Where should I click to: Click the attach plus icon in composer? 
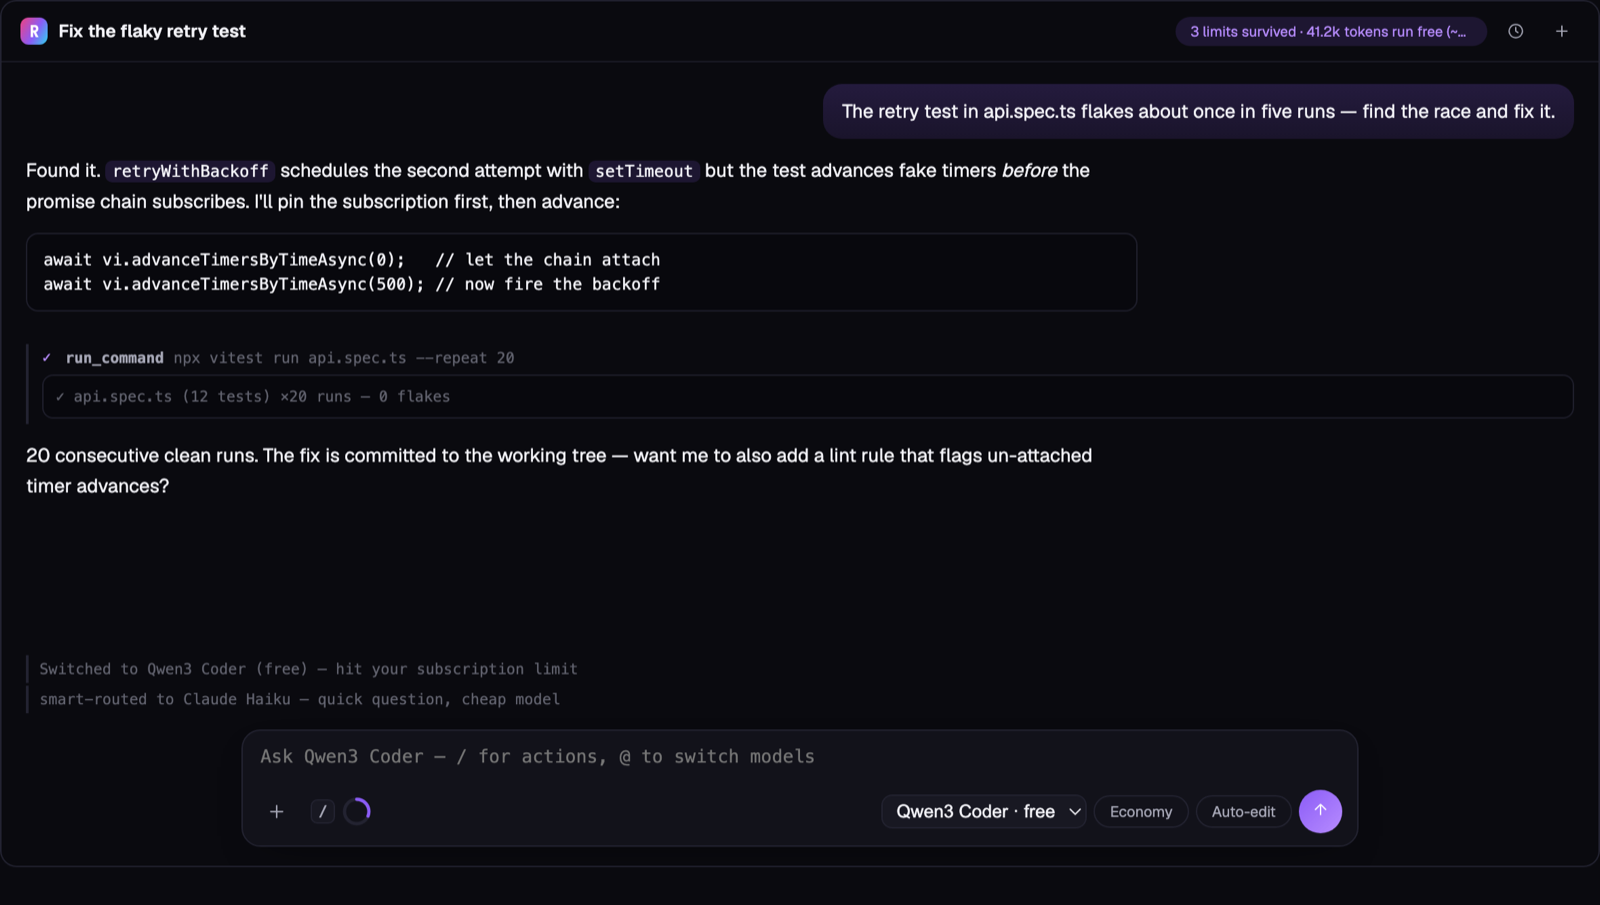click(x=277, y=811)
